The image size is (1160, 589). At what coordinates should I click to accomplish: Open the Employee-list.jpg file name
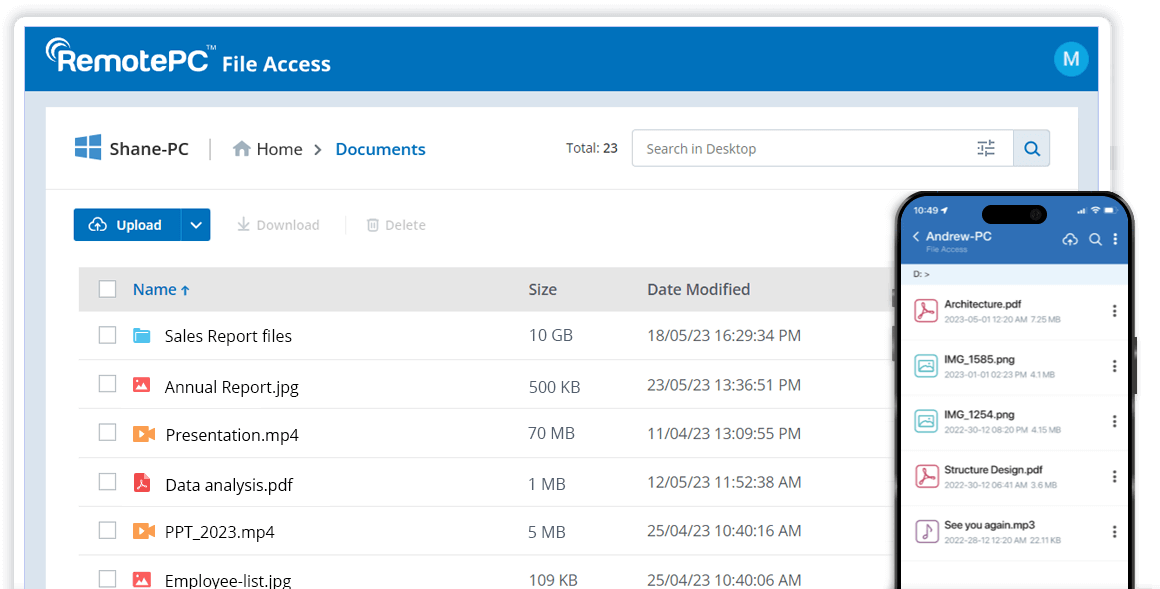click(x=228, y=581)
